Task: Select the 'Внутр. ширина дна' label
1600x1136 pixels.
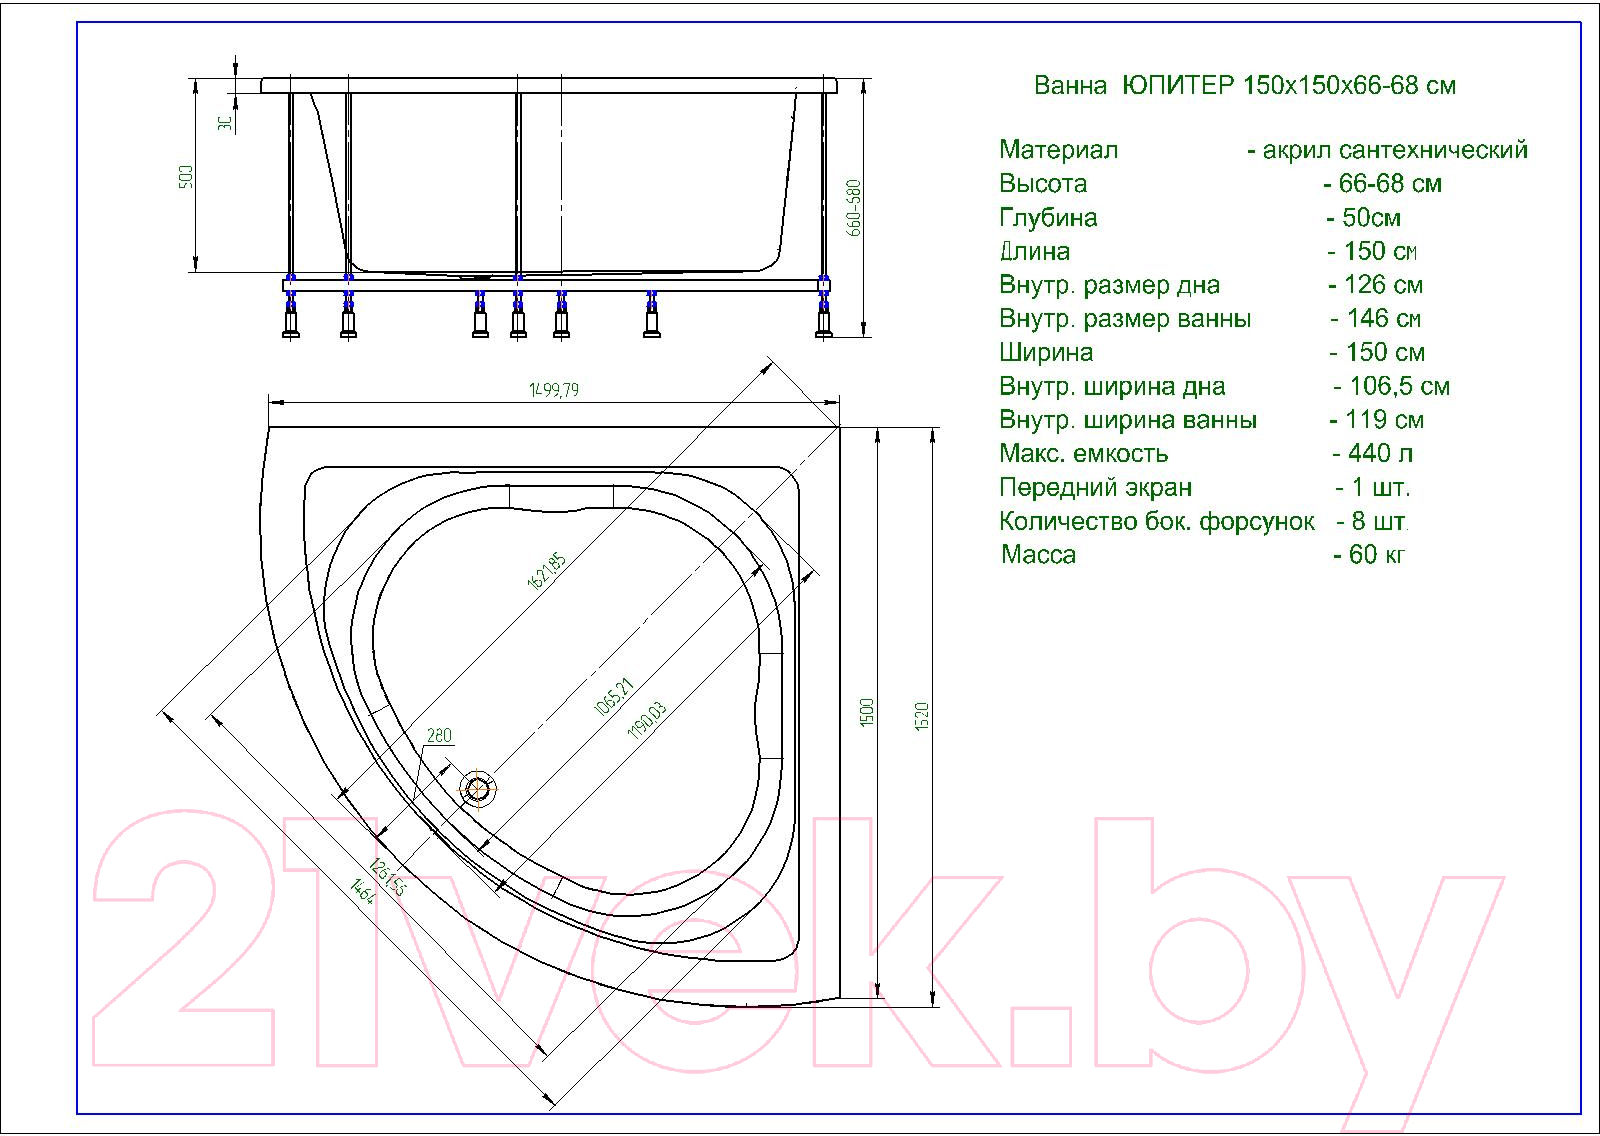Action: (x=1112, y=387)
